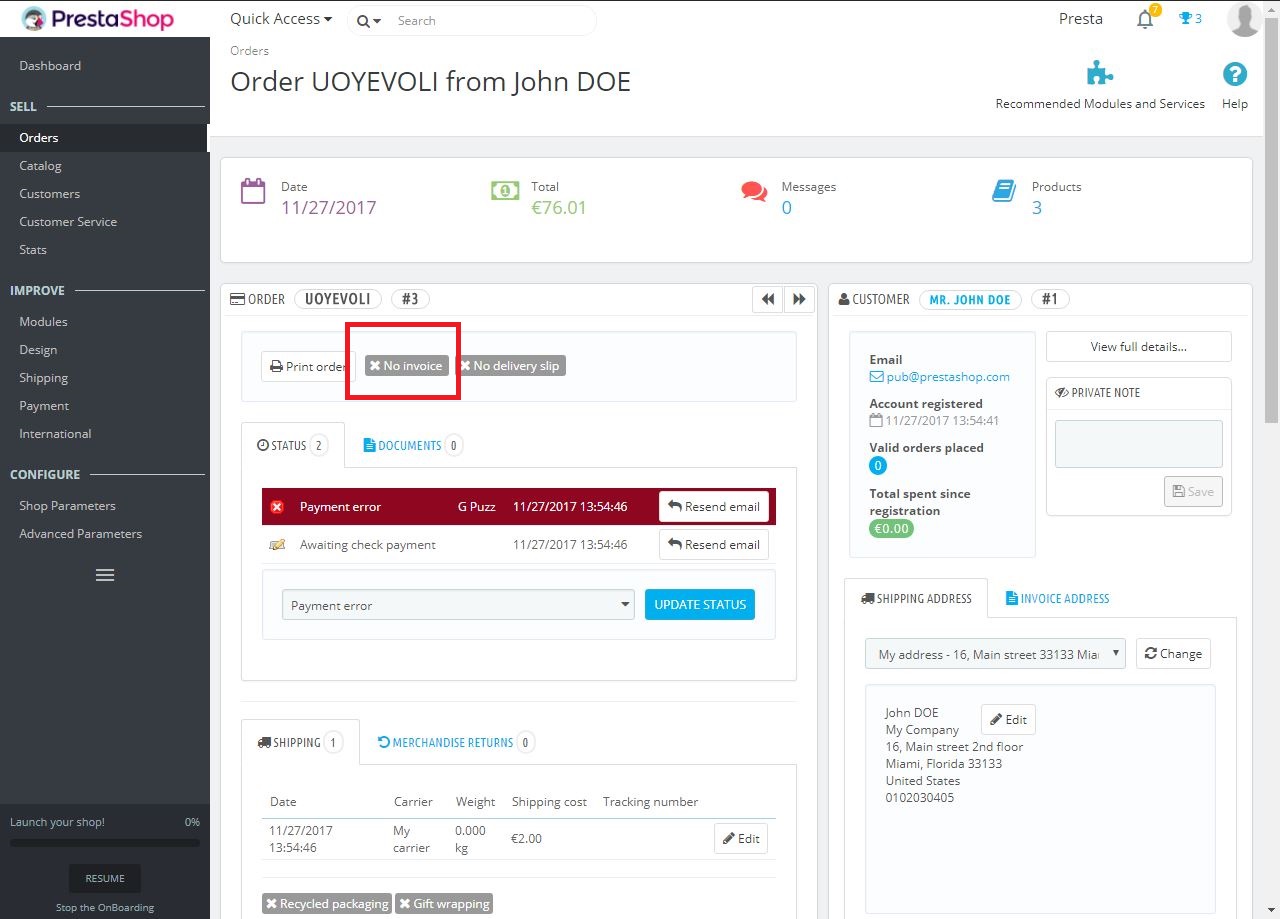Screen dimensions: 1280x919
Task: Open the Merchandise Returns tab
Action: click(x=456, y=743)
